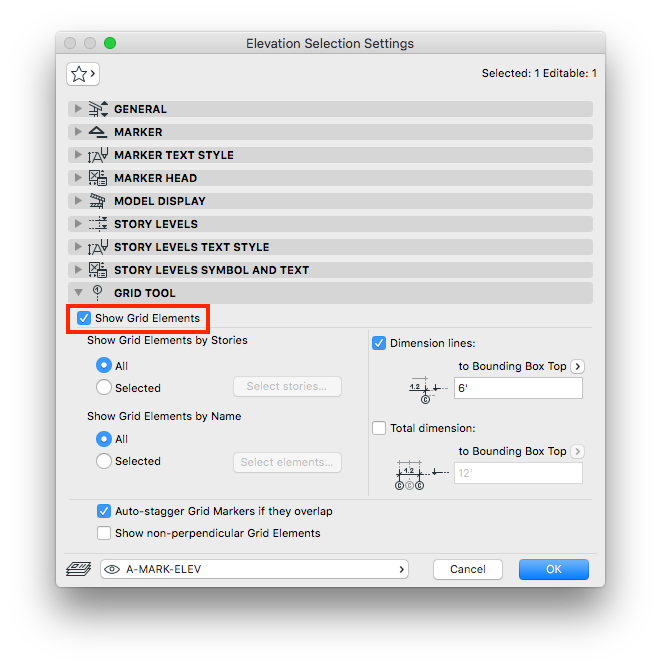Click the Marker Head panel icon
Image resolution: width=661 pixels, height=667 pixels.
click(x=98, y=178)
